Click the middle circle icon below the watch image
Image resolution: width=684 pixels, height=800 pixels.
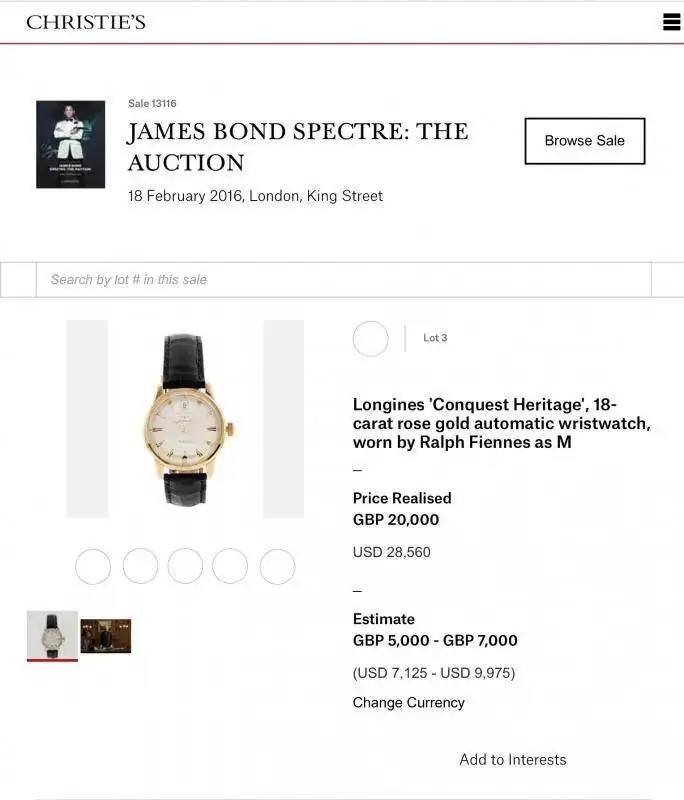coord(185,567)
